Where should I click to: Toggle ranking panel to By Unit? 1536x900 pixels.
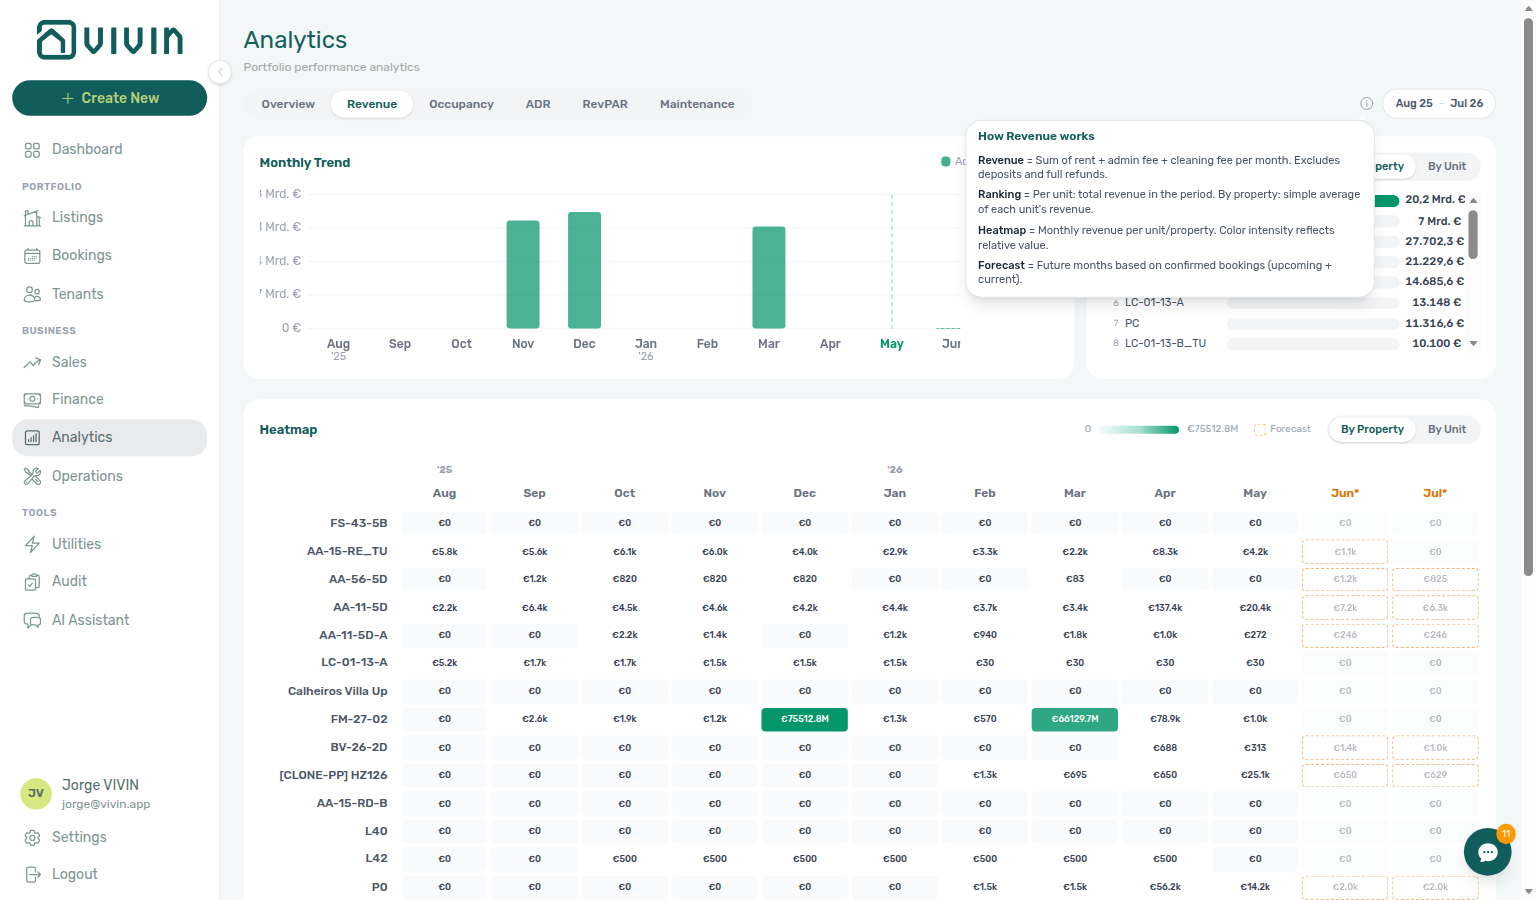pyautogui.click(x=1446, y=167)
